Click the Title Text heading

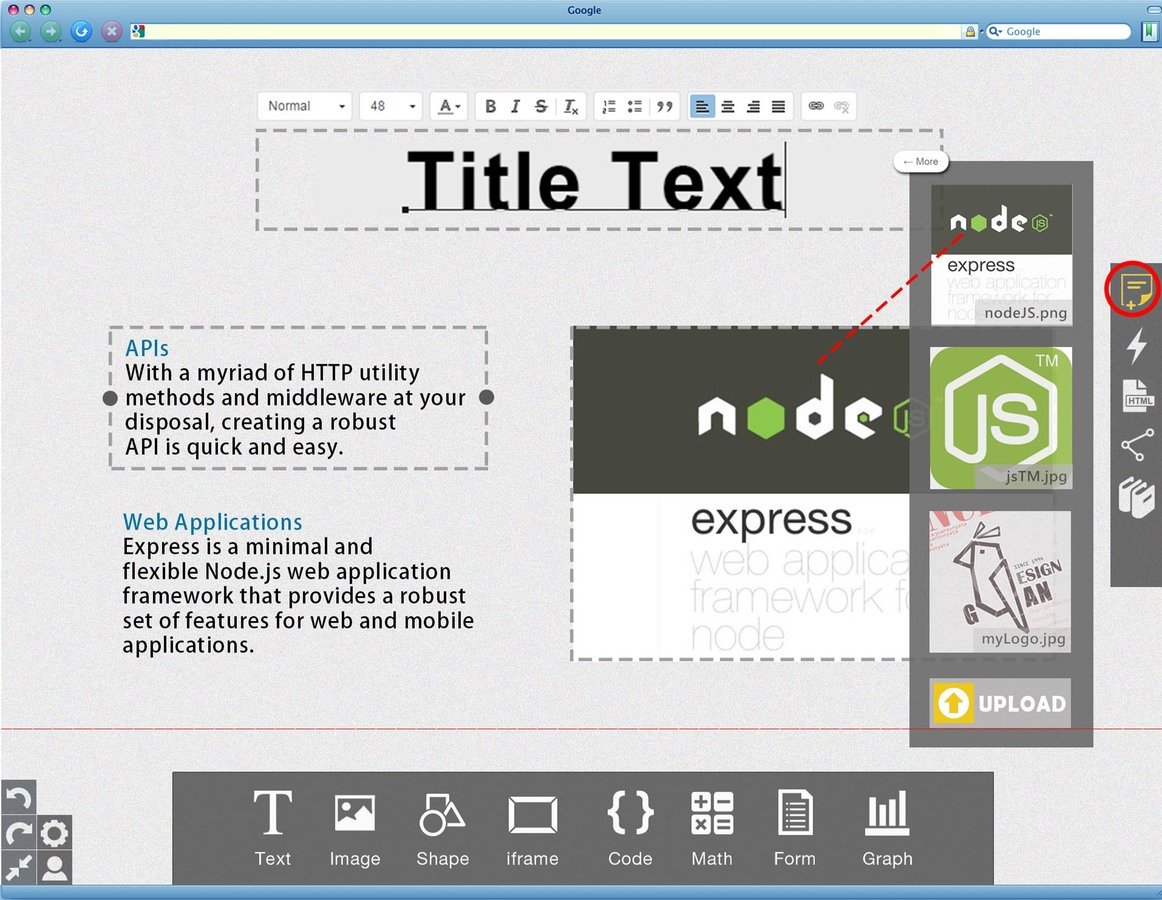(595, 180)
